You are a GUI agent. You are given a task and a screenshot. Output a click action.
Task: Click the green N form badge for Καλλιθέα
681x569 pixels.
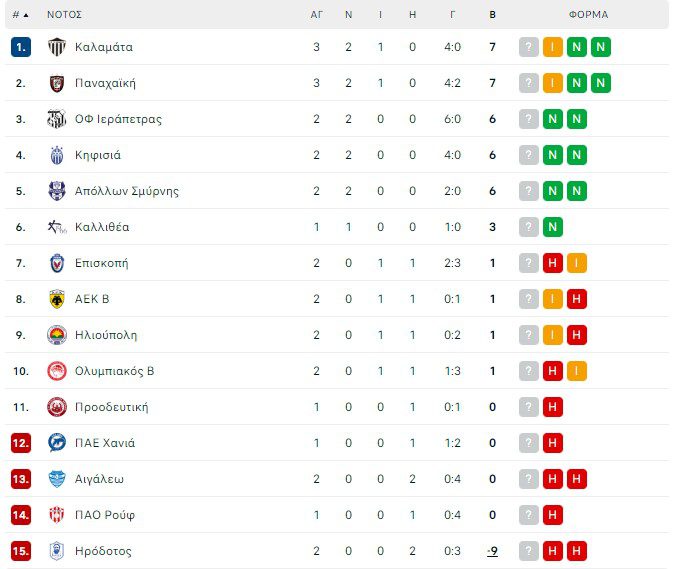(553, 227)
